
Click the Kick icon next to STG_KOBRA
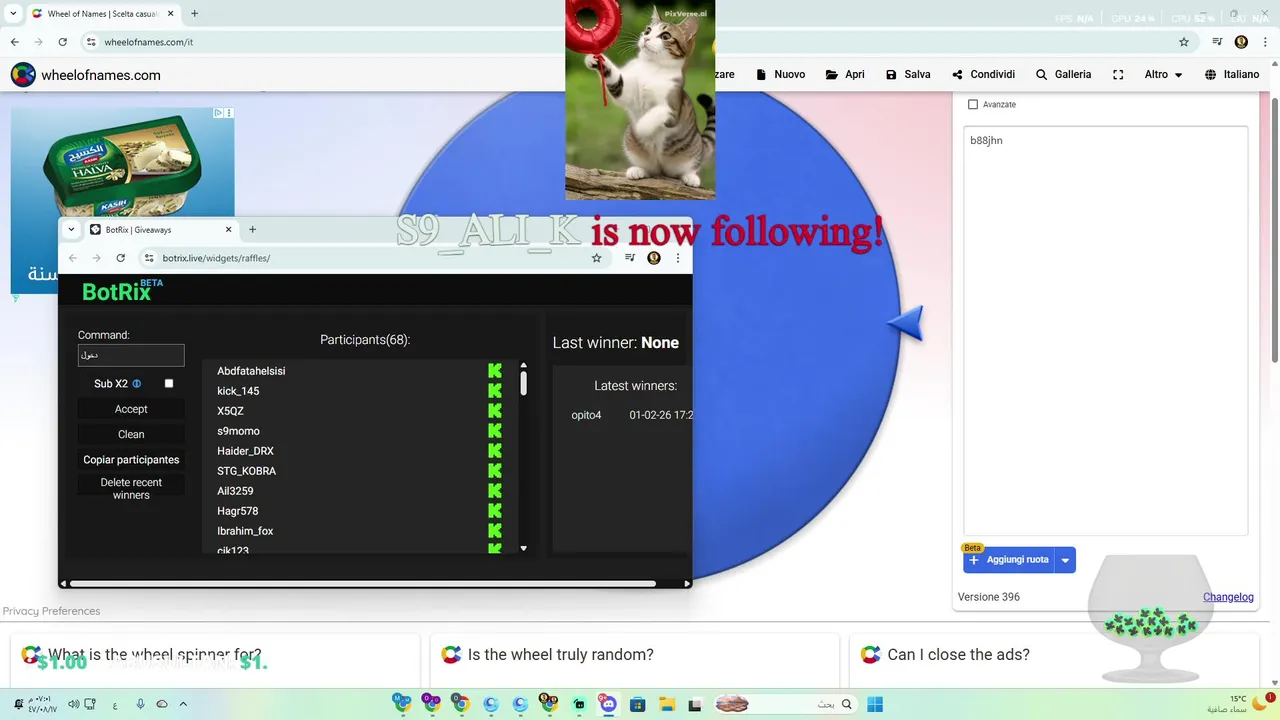pos(495,471)
